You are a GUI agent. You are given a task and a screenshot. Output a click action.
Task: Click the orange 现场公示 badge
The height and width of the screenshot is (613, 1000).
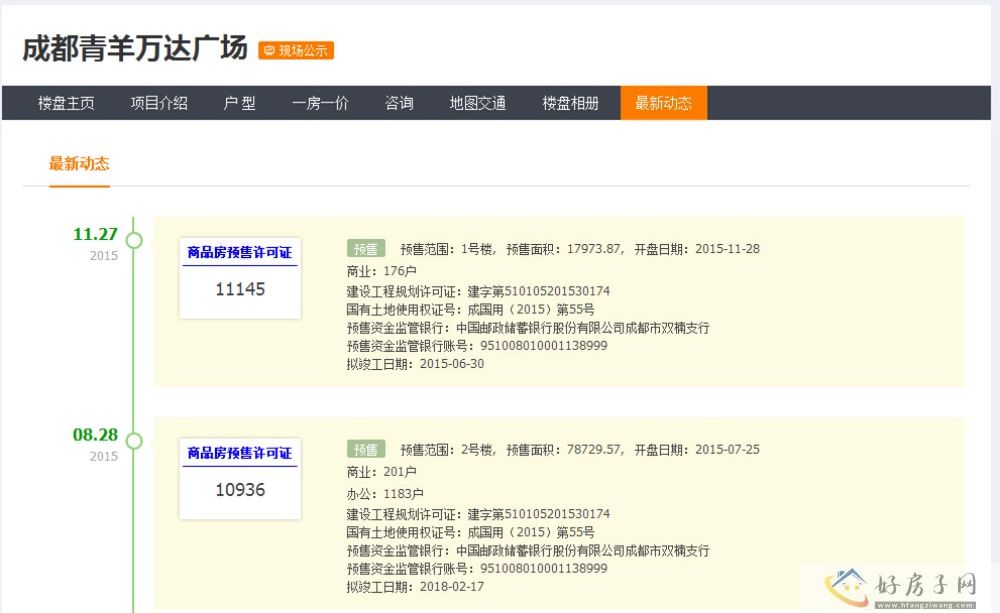296,50
